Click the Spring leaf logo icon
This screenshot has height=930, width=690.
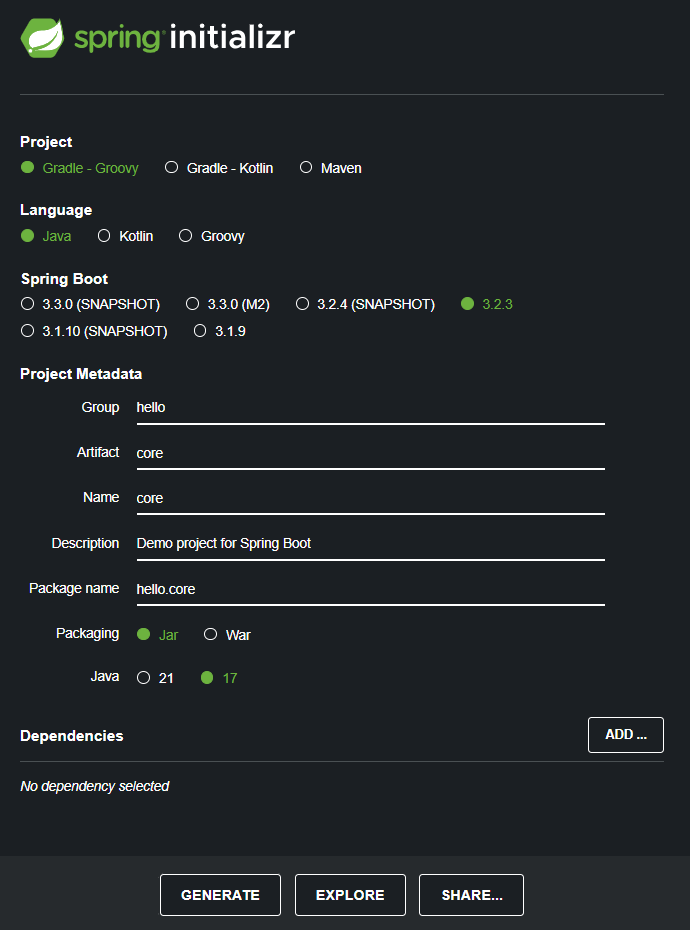[x=42, y=38]
